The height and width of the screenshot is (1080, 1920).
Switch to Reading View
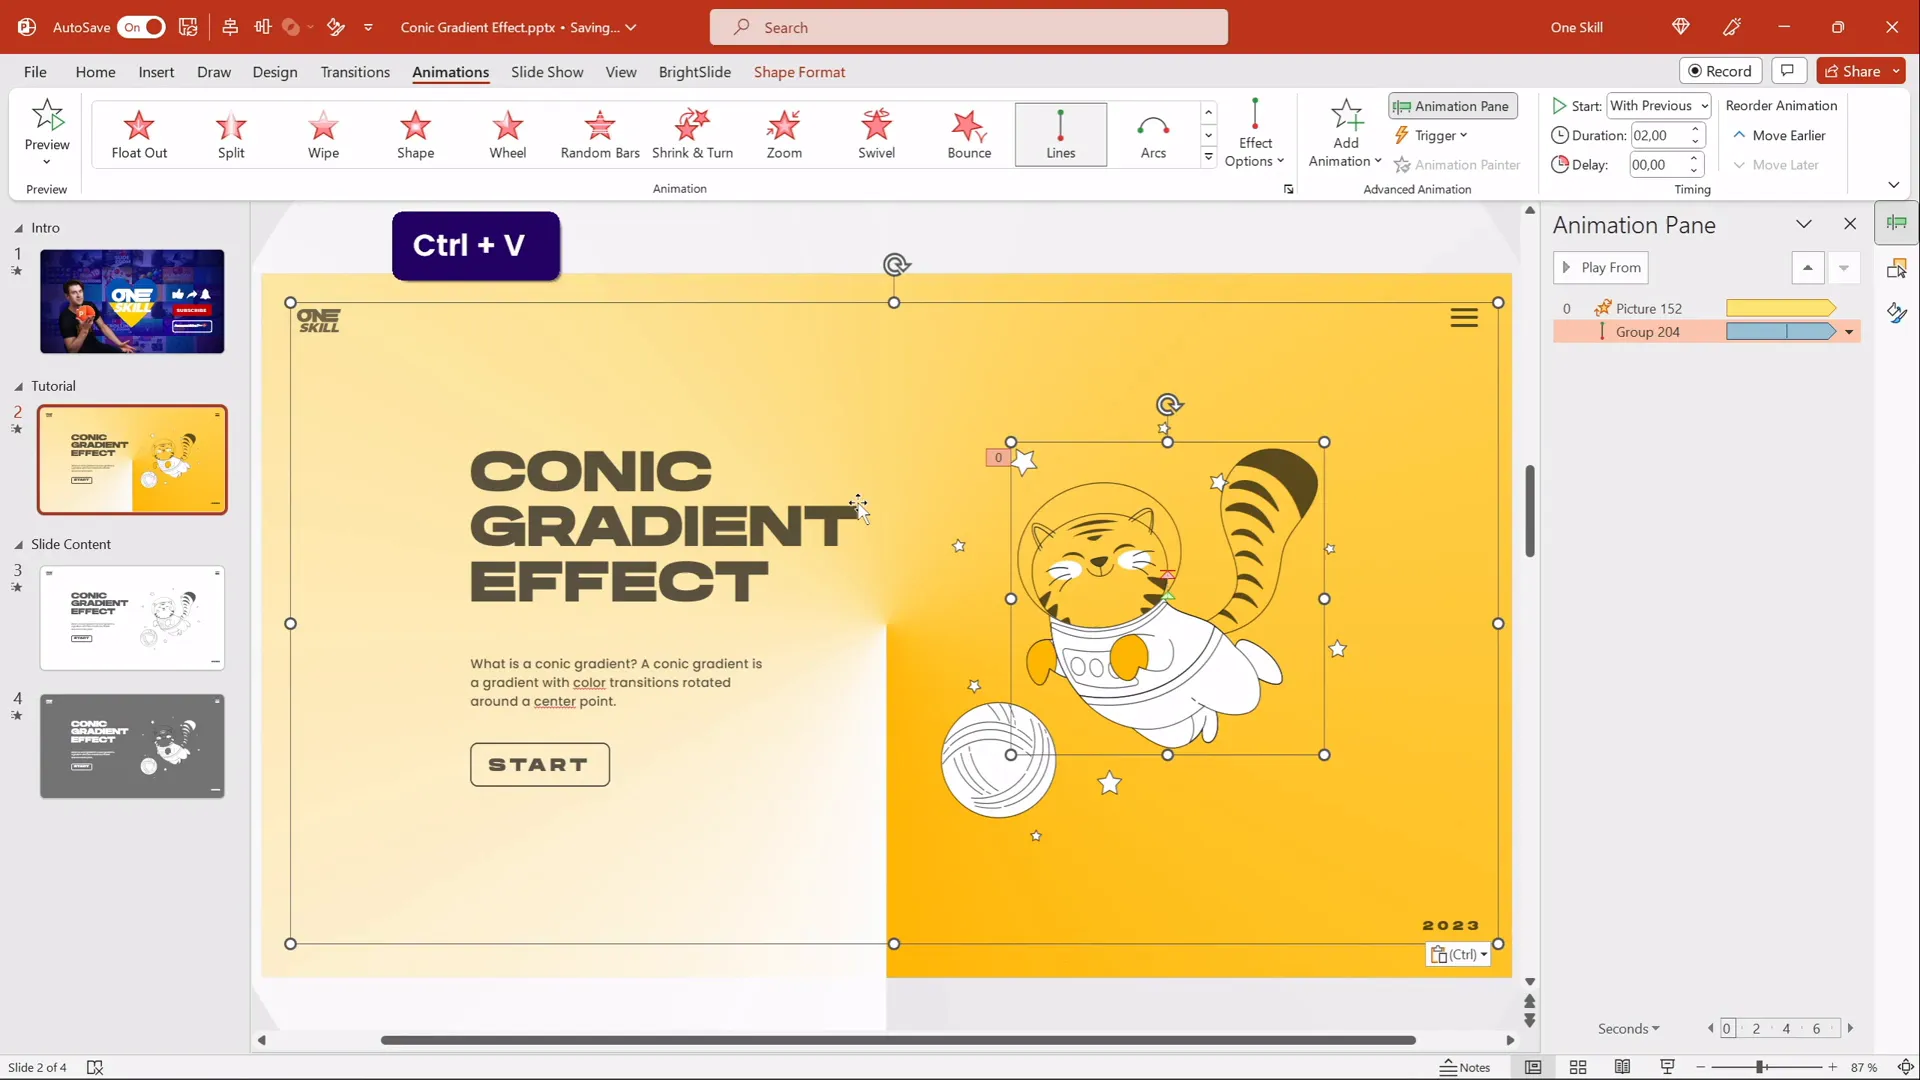[x=1622, y=1067]
